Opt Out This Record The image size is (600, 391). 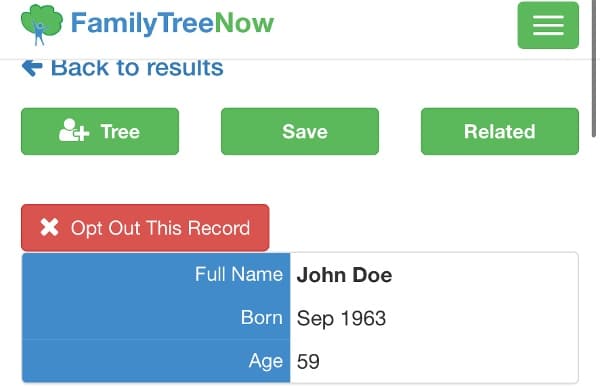[145, 228]
